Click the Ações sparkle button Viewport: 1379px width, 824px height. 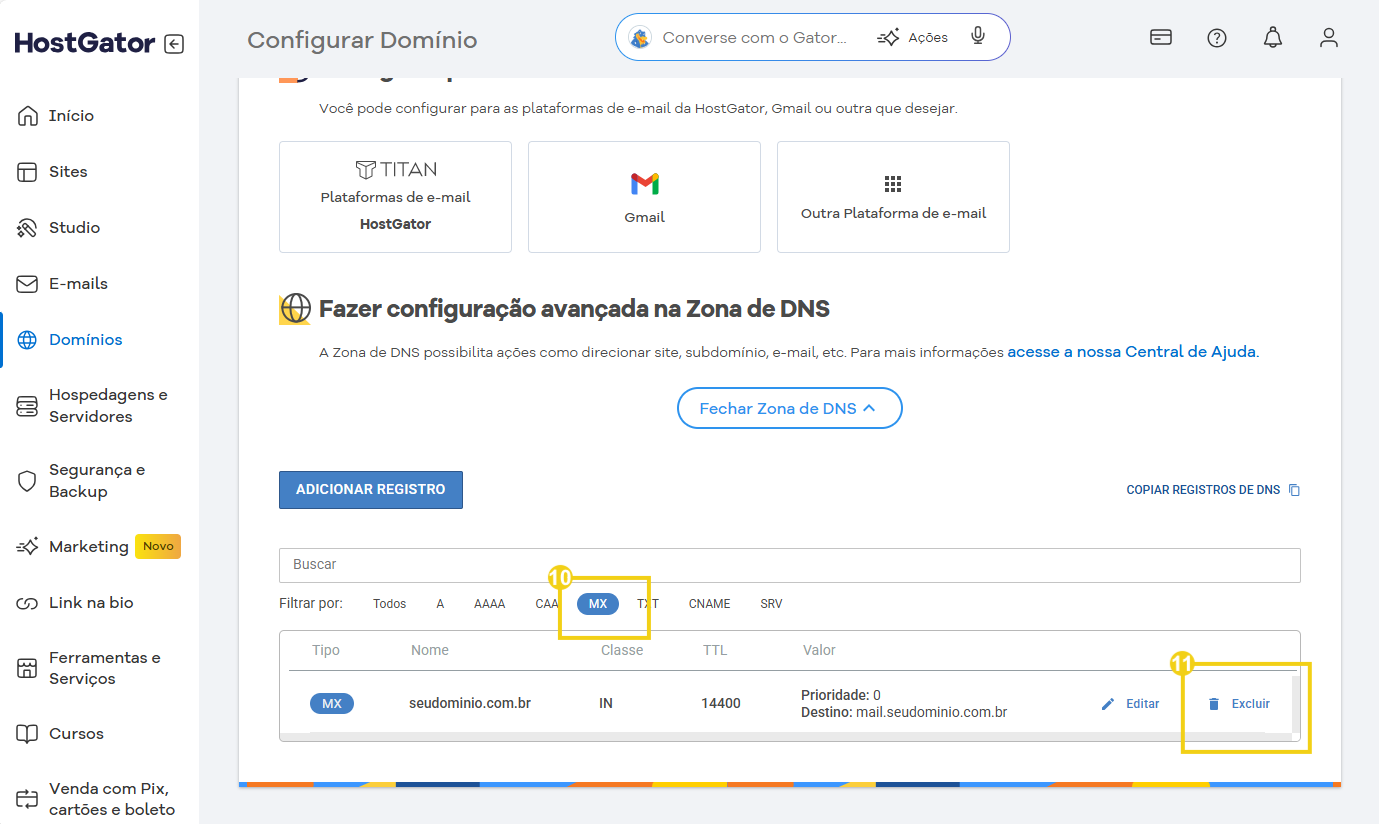(912, 38)
